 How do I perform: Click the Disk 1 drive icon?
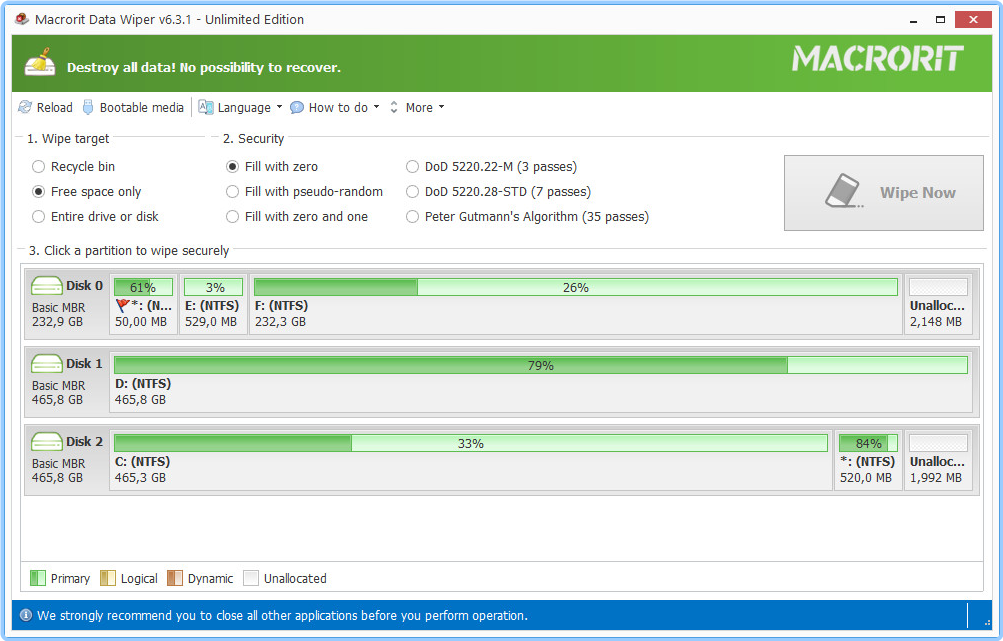click(47, 363)
